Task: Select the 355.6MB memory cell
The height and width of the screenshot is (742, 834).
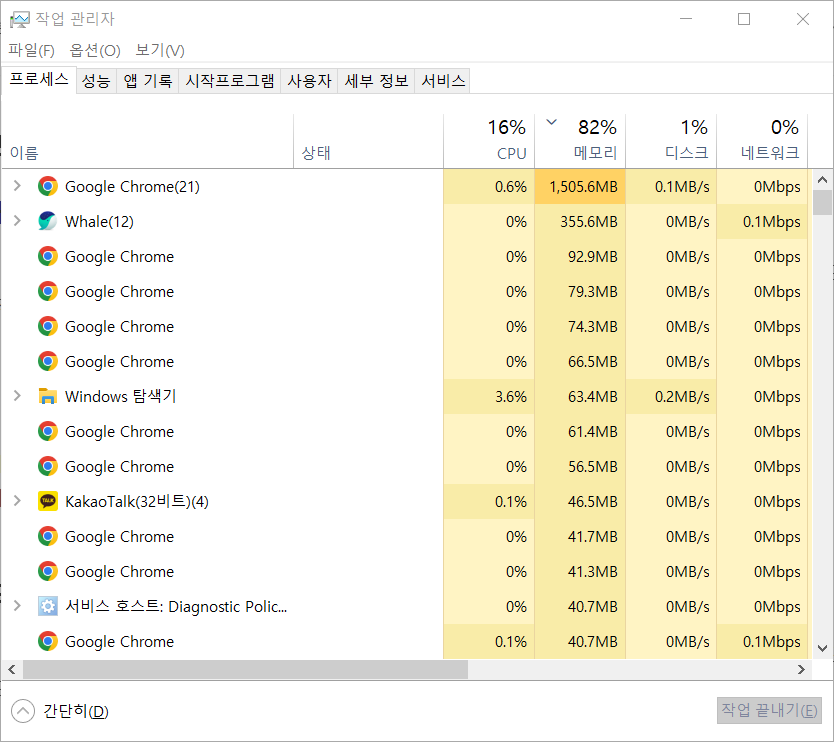Action: pyautogui.click(x=580, y=221)
